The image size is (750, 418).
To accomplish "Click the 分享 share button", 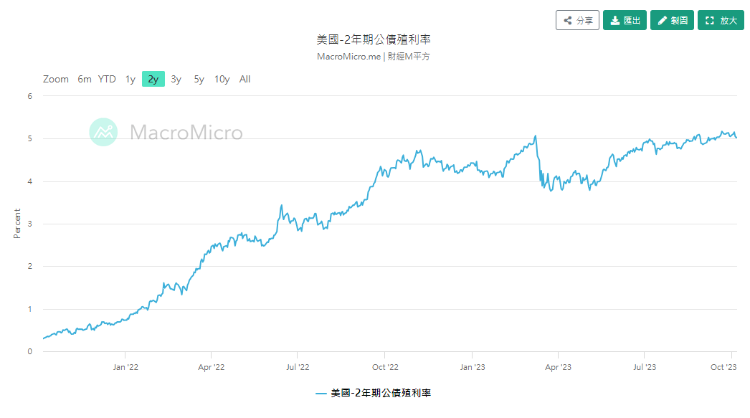I will 577,20.
